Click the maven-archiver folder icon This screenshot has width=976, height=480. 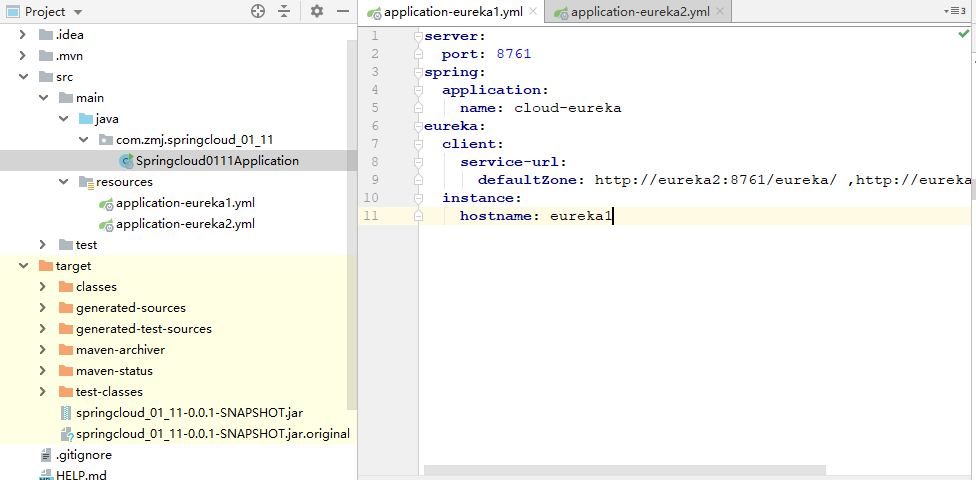66,350
